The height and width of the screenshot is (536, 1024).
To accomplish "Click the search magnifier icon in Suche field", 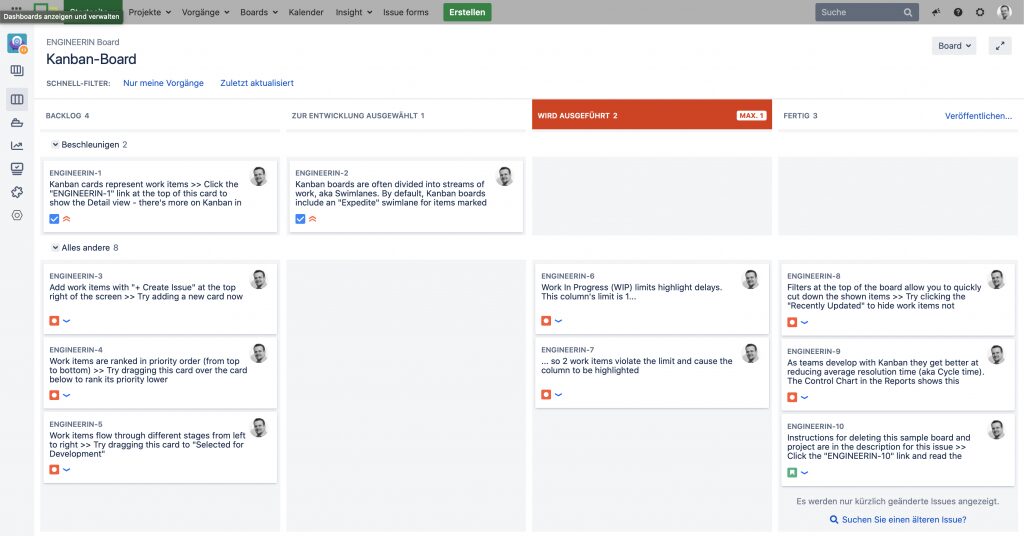I will pyautogui.click(x=908, y=12).
